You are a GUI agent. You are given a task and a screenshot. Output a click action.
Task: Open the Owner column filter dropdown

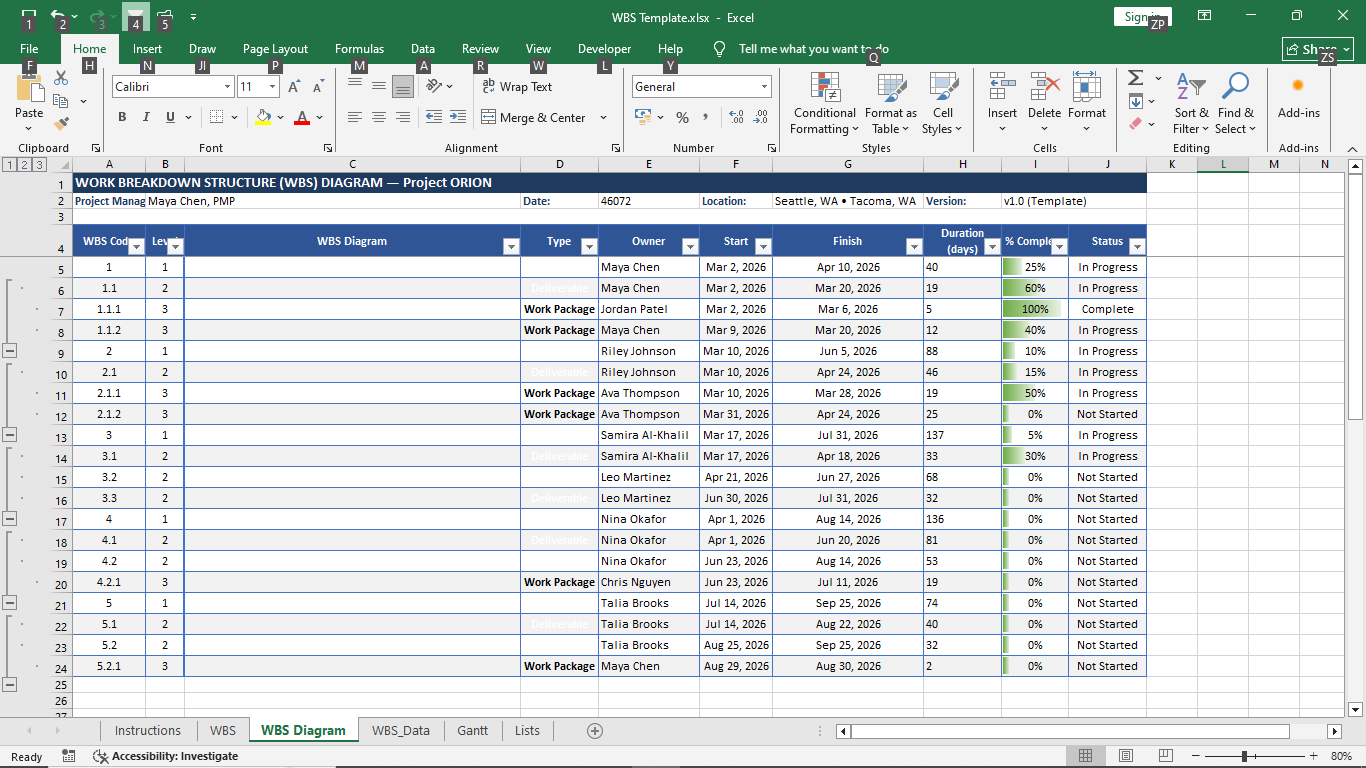click(689, 247)
